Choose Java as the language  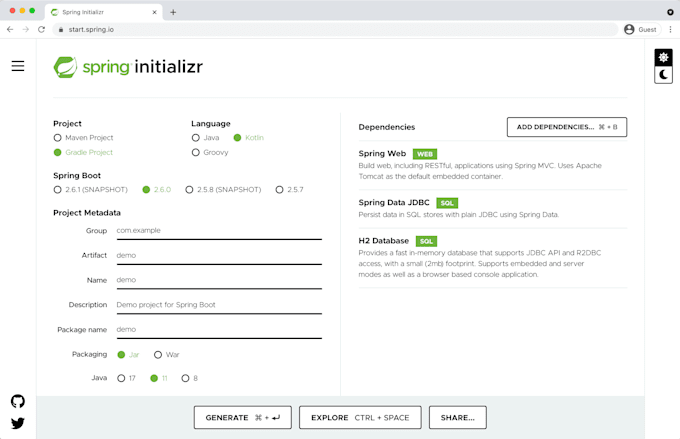click(x=195, y=137)
